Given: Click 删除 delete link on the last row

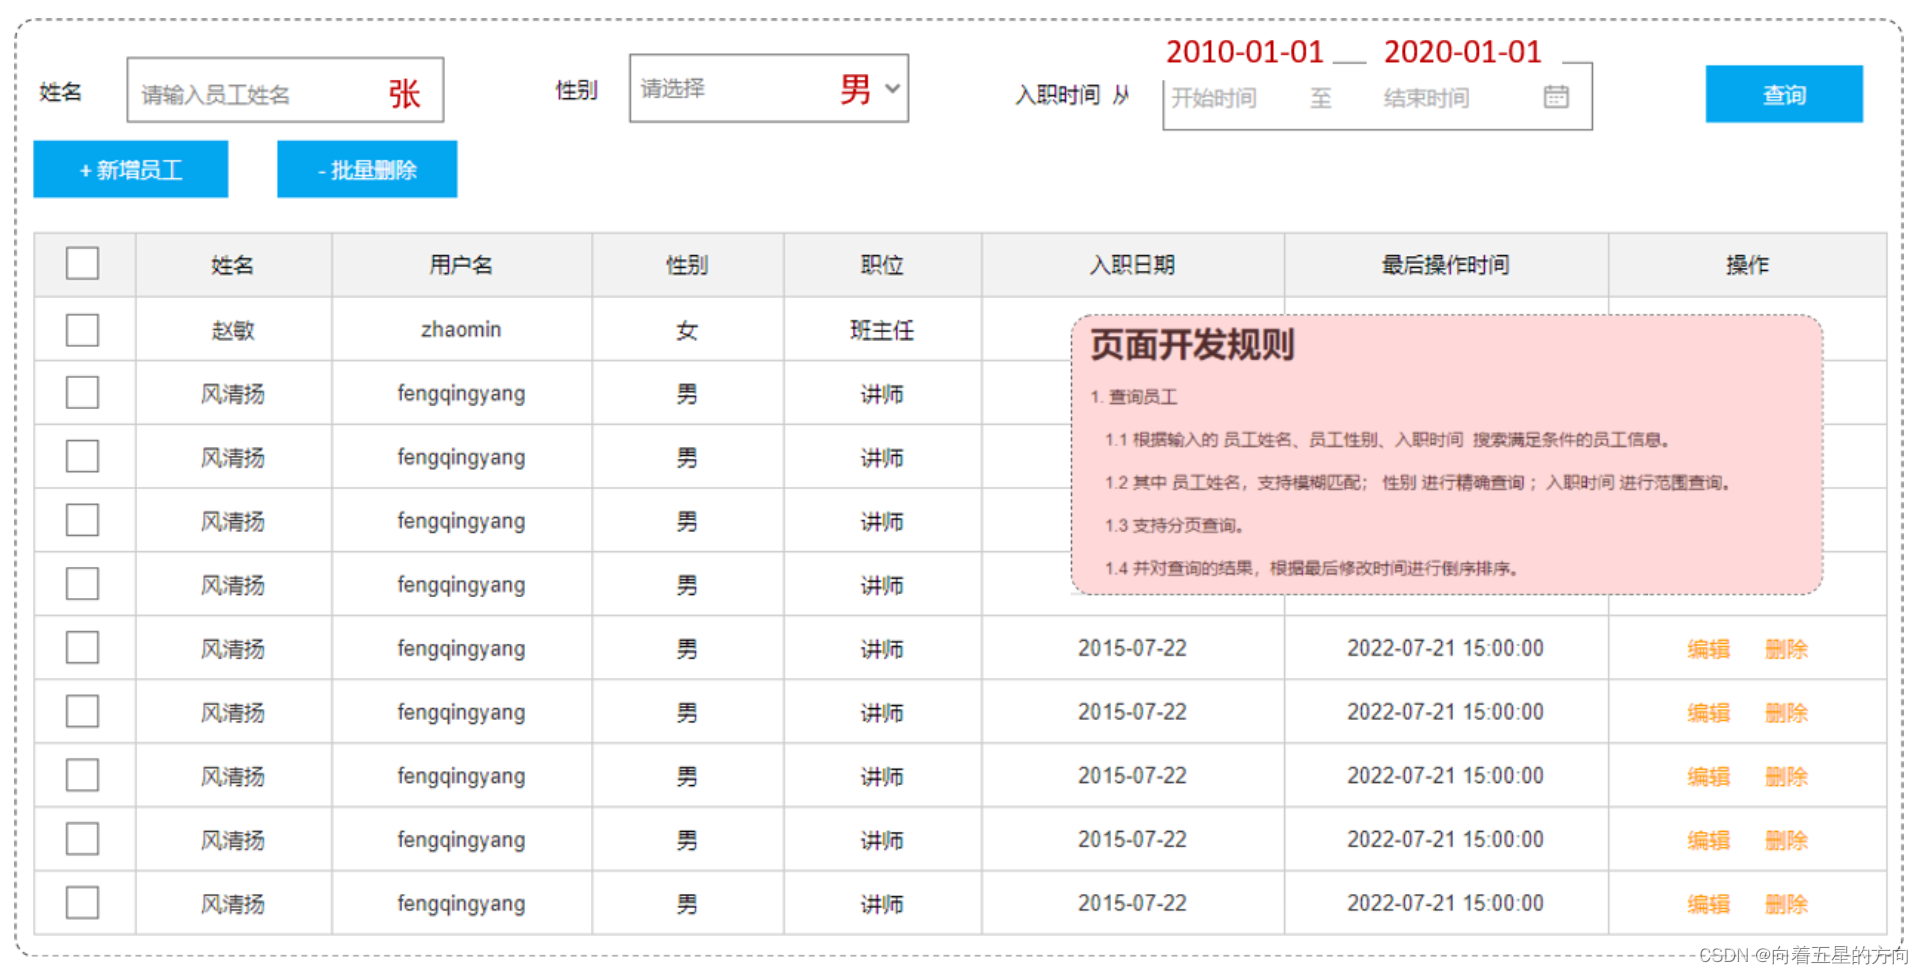Looking at the screenshot, I should click(1786, 903).
